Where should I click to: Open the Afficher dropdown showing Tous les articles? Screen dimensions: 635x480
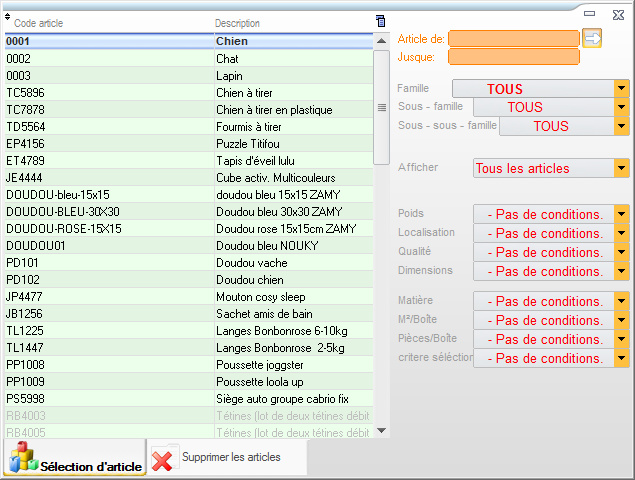point(621,168)
